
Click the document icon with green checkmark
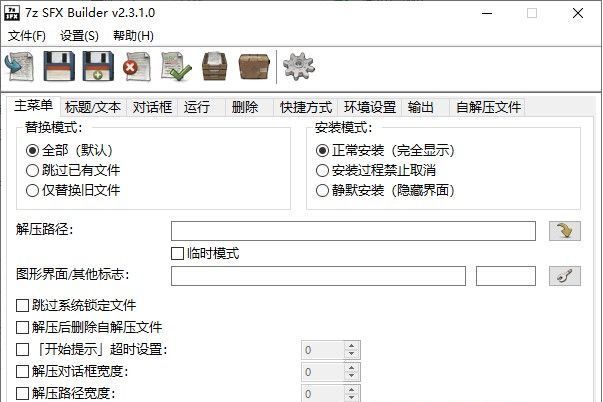pos(176,67)
